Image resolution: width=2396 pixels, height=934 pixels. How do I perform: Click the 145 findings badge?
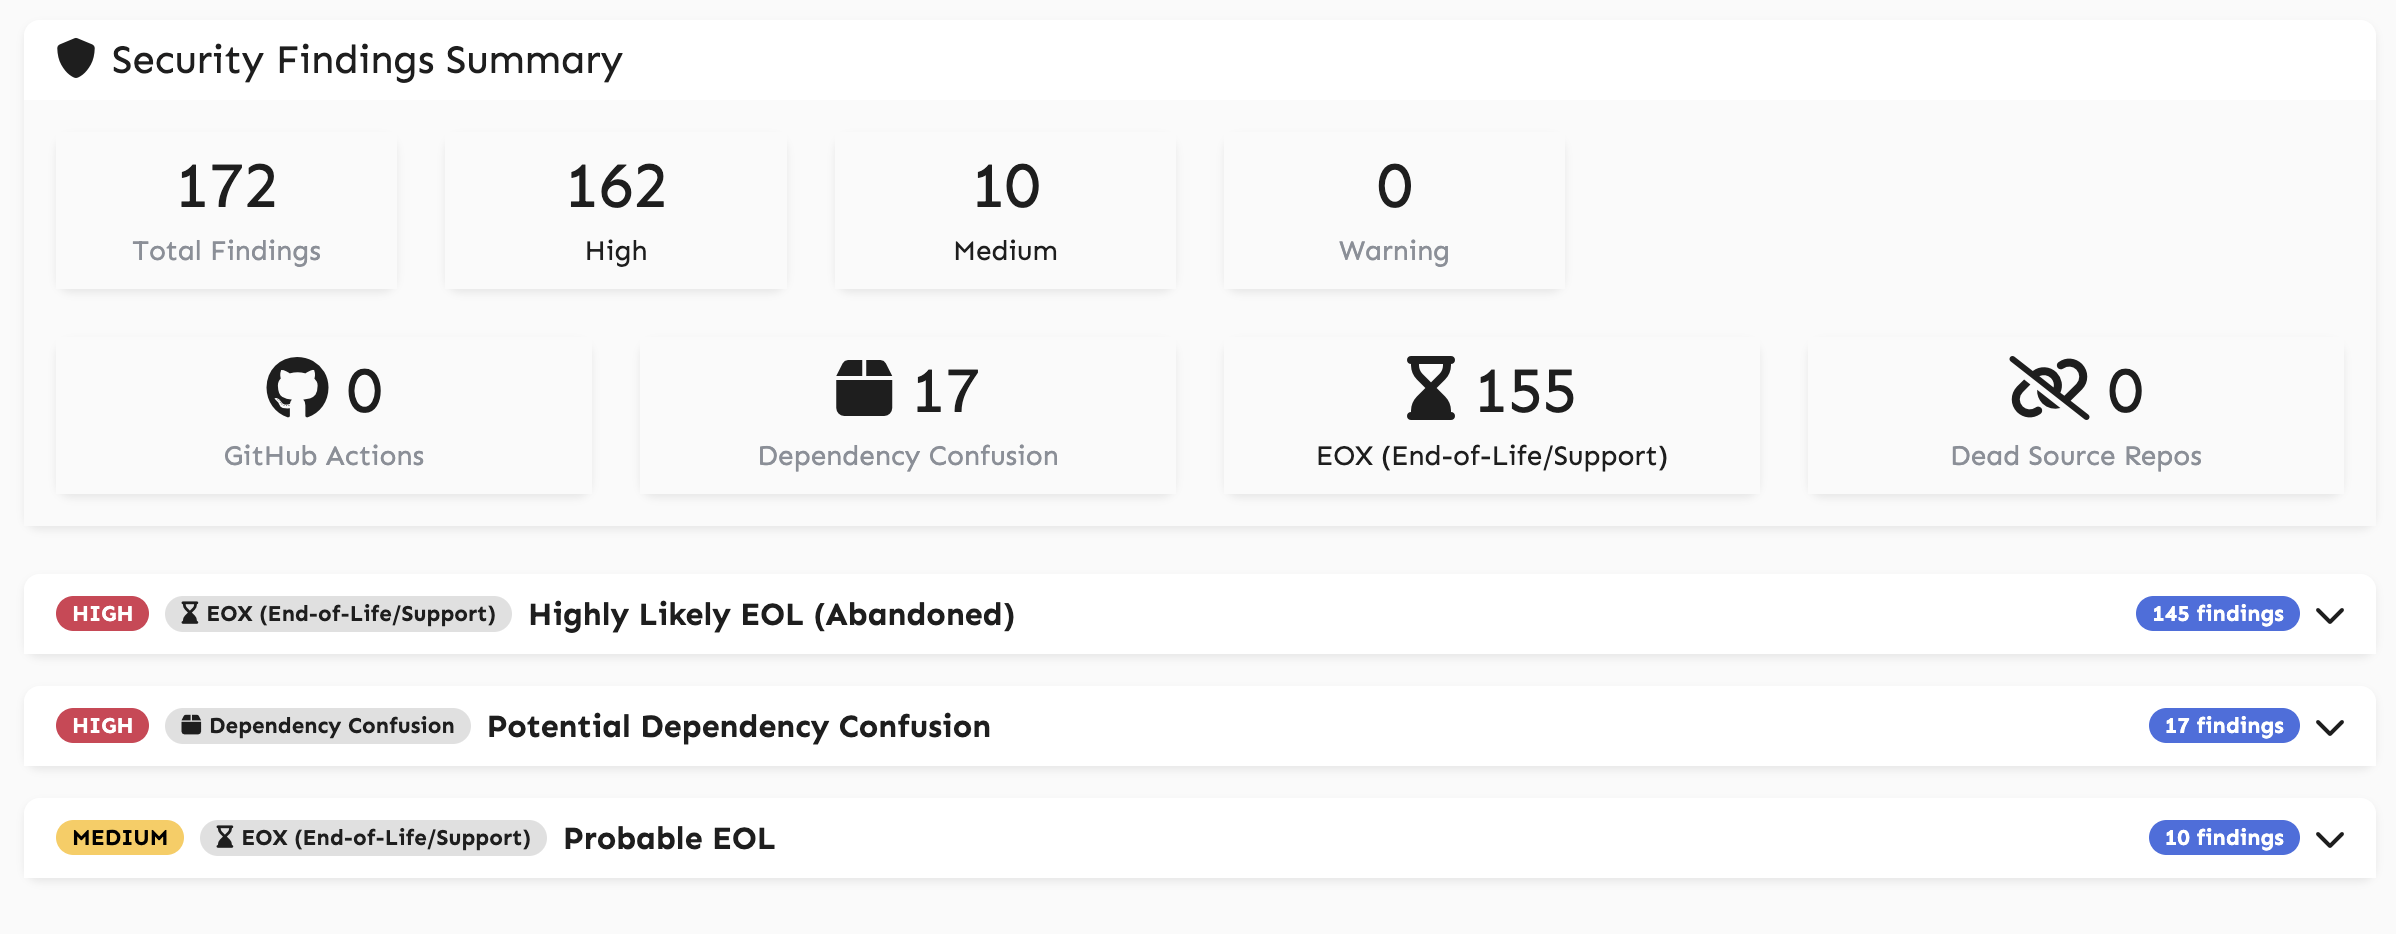[x=2217, y=614]
